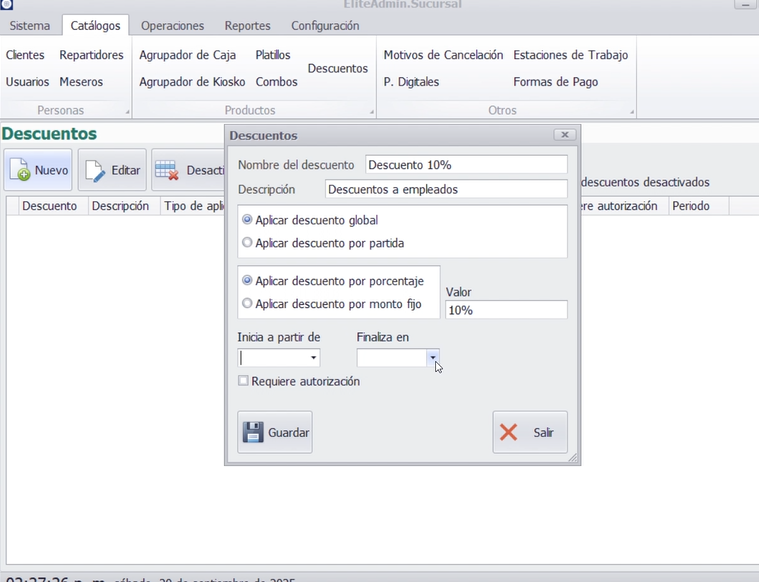
Task: Click the Guardar floppy disk icon
Action: 254,433
